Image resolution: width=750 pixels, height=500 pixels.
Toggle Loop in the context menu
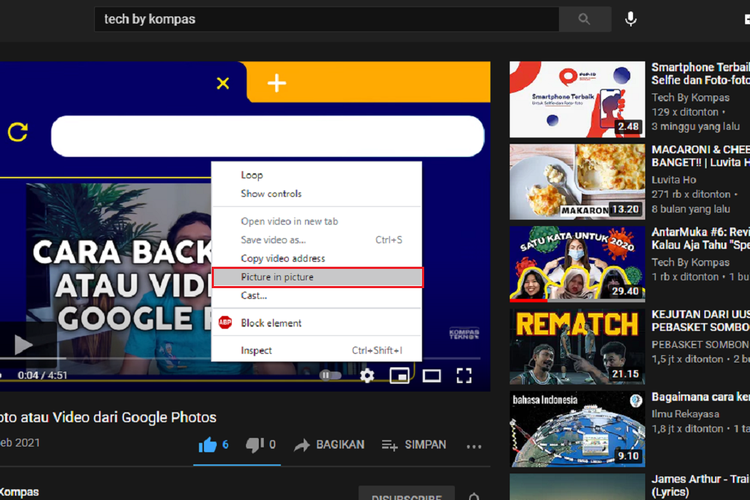pos(252,175)
